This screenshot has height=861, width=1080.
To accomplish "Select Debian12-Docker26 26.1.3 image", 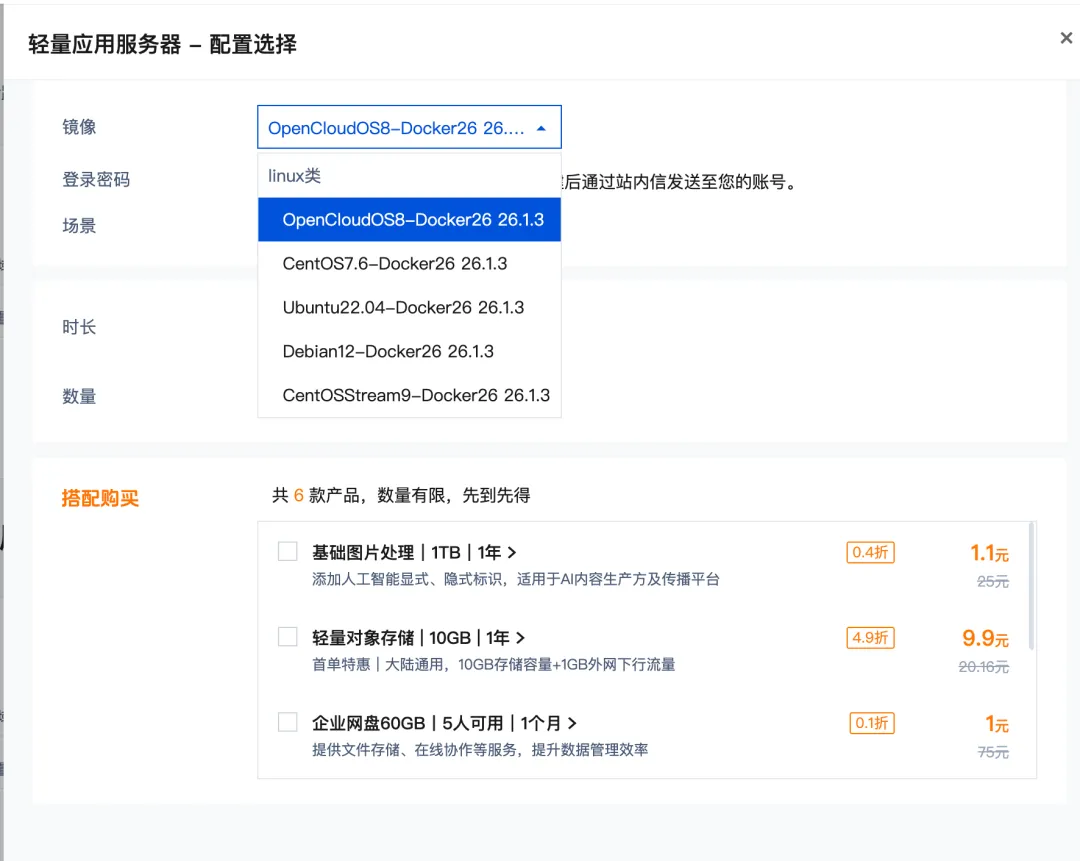I will (409, 351).
